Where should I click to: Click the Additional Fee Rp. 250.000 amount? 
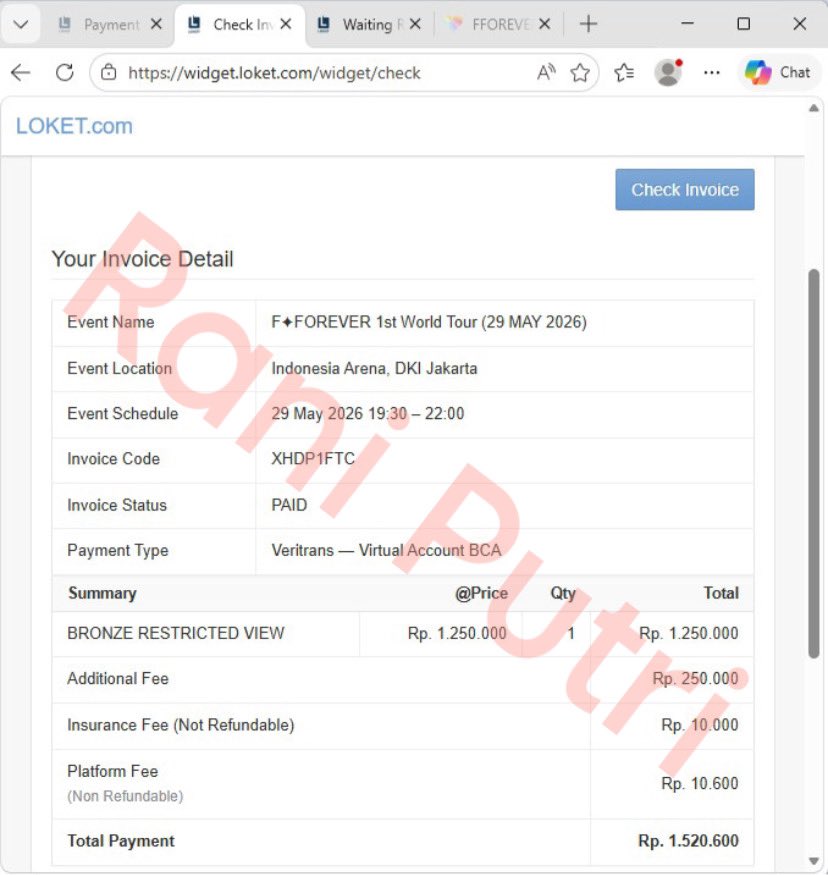695,679
